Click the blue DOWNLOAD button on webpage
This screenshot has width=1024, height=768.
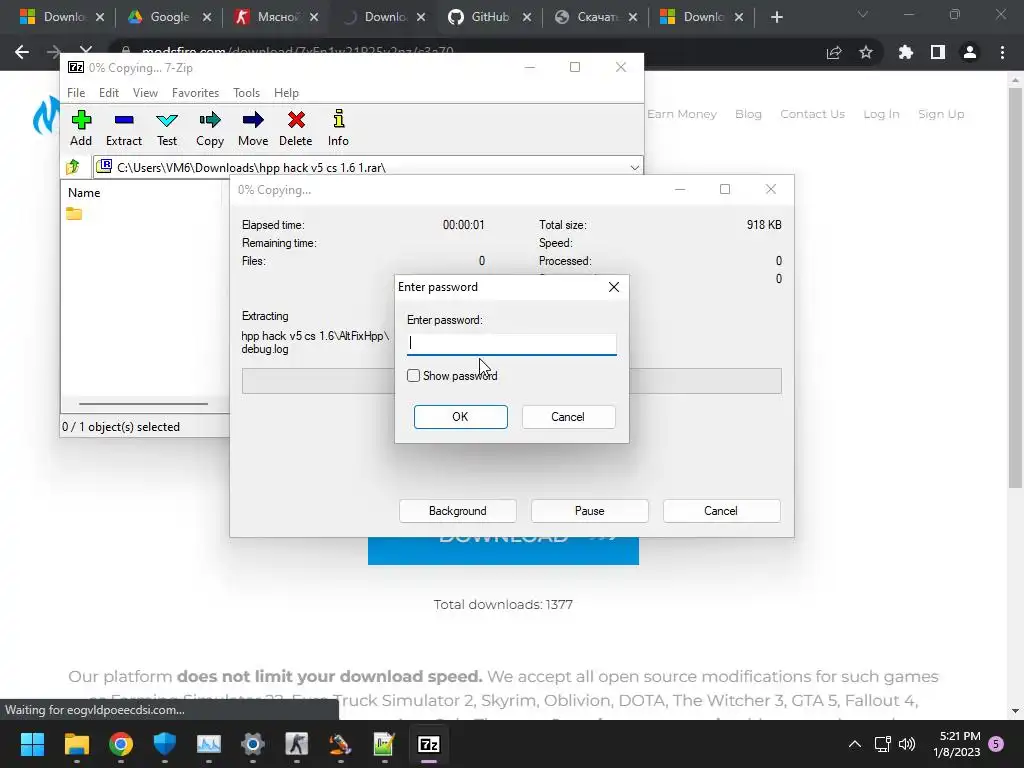(503, 551)
